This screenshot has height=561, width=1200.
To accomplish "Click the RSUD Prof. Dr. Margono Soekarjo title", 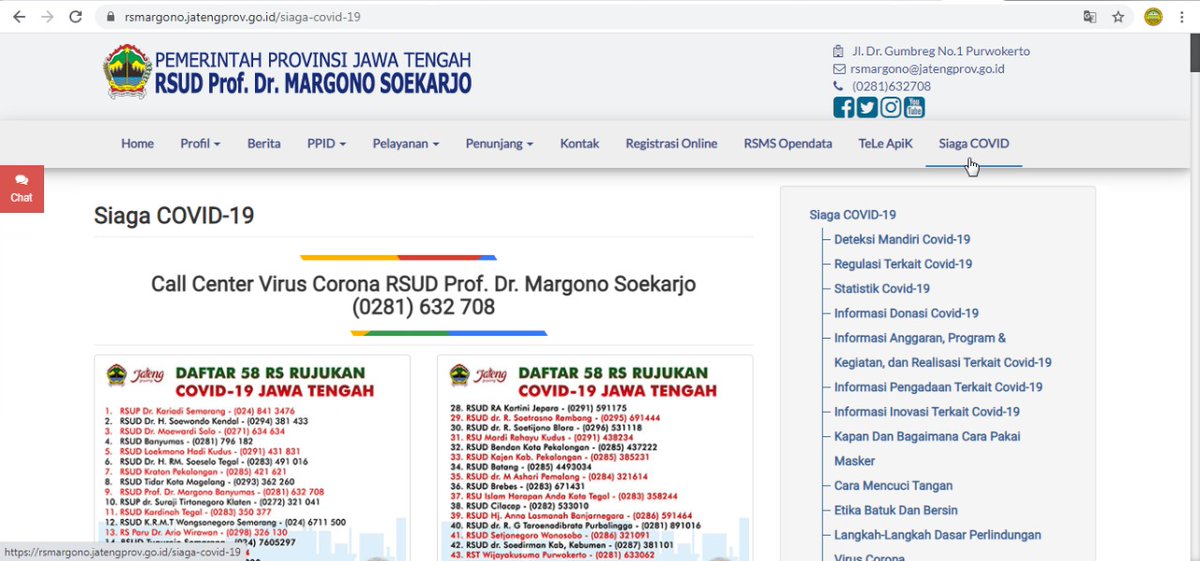I will click(x=313, y=84).
